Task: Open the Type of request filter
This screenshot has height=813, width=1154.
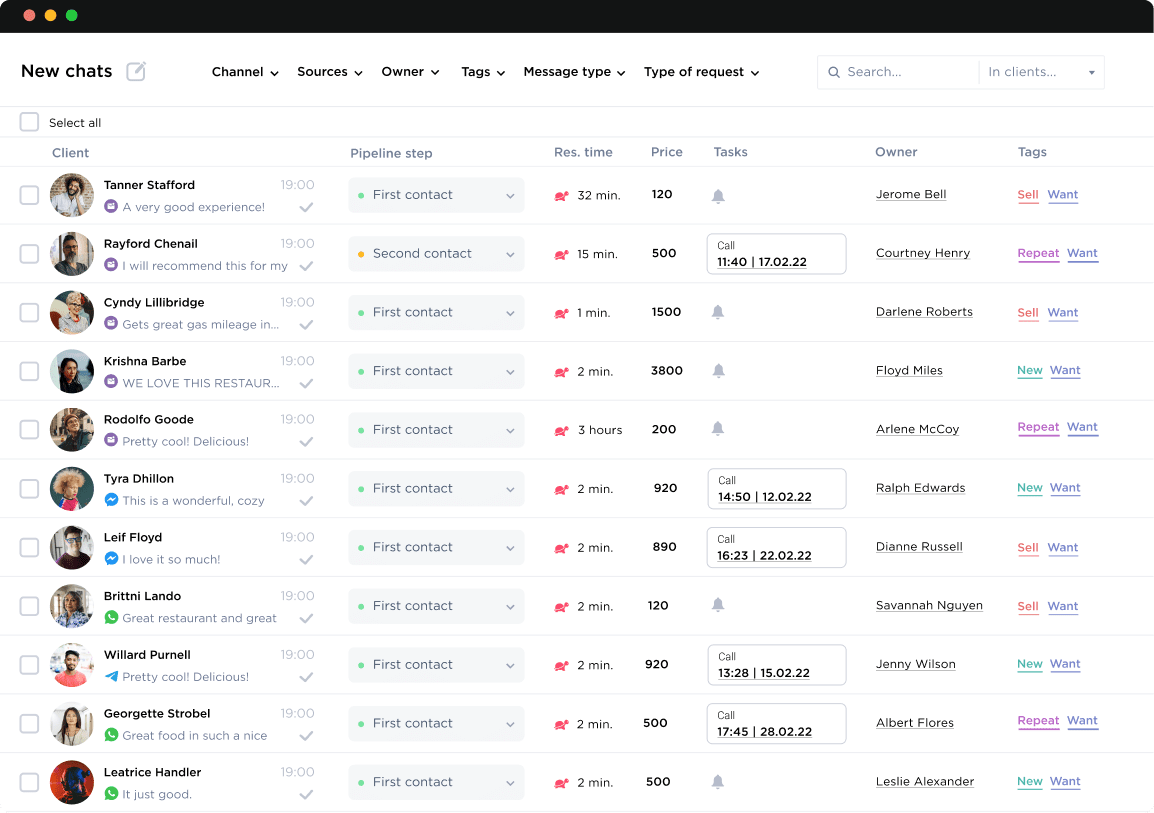Action: pyautogui.click(x=701, y=72)
